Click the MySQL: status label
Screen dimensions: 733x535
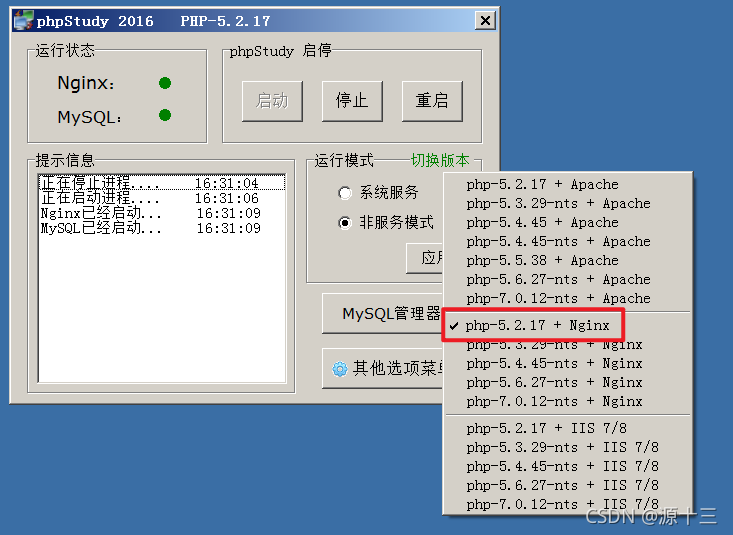click(x=89, y=117)
